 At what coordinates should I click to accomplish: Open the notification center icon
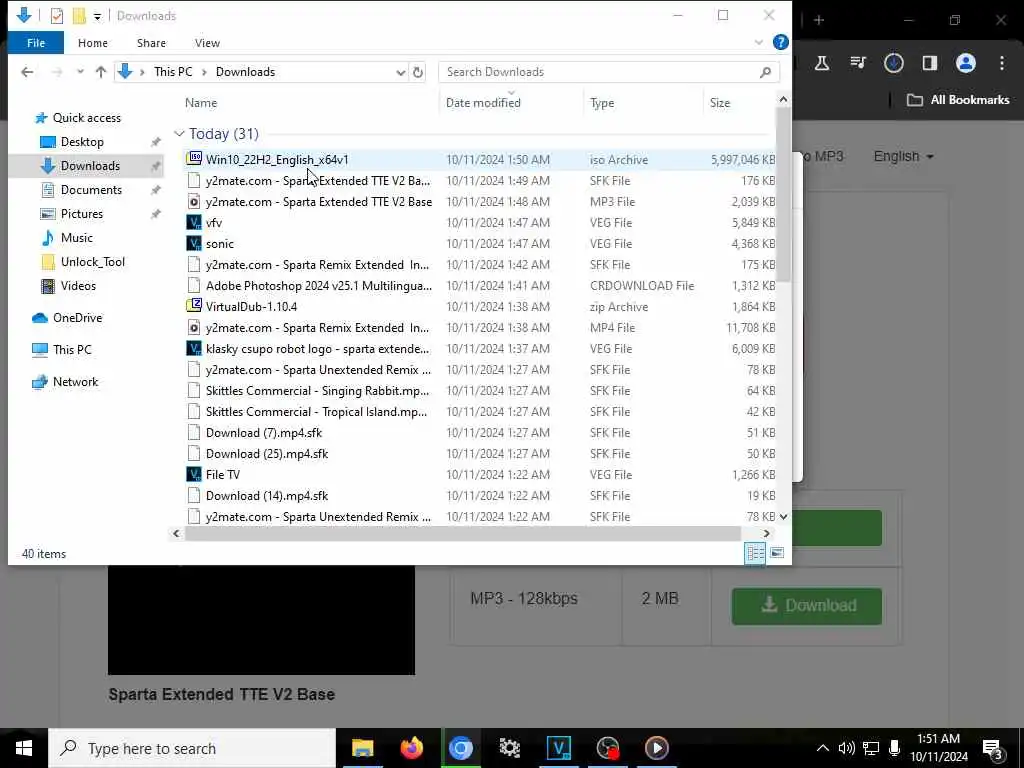tap(993, 748)
